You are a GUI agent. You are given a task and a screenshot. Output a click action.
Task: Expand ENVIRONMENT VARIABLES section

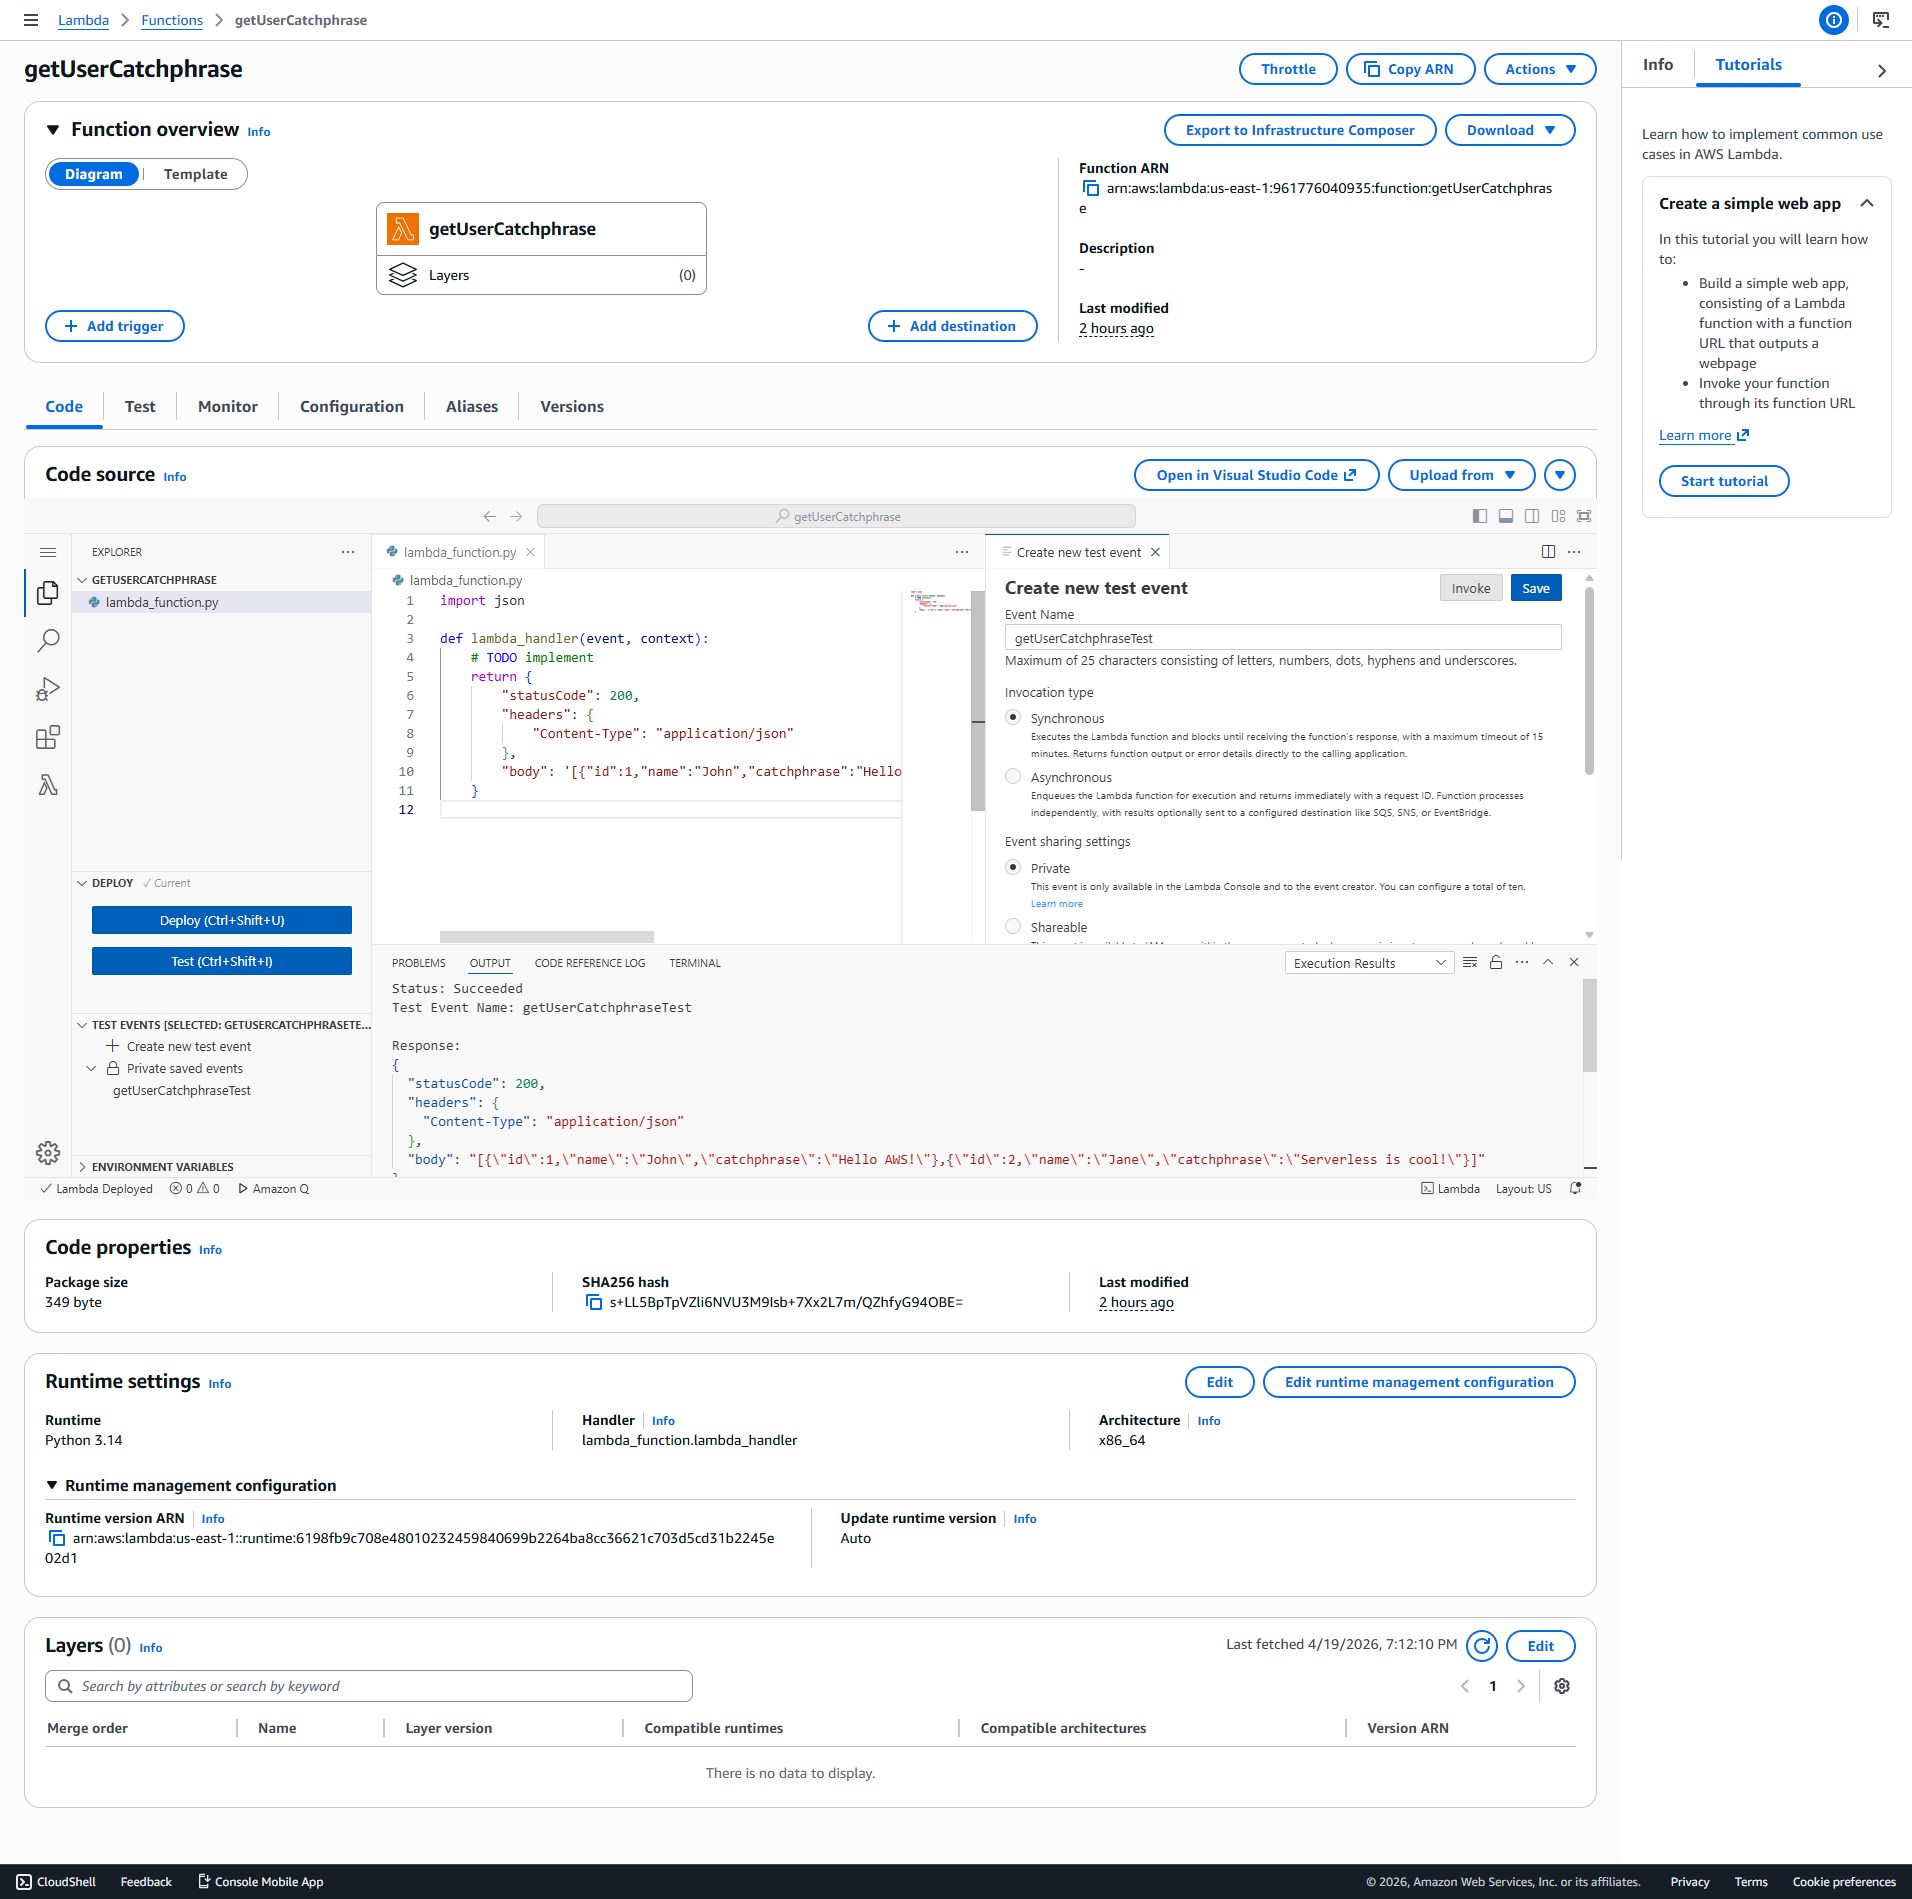point(82,1167)
